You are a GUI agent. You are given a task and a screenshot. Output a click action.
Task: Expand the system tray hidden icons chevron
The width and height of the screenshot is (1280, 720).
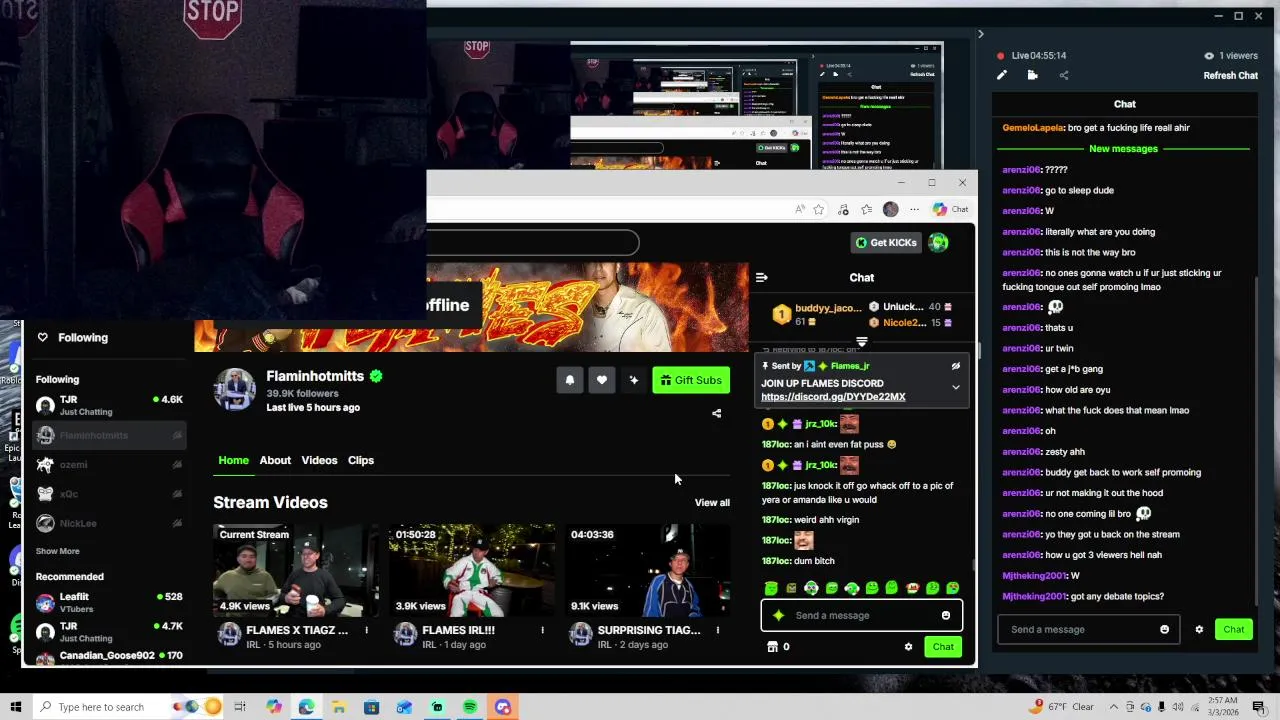pos(1113,707)
